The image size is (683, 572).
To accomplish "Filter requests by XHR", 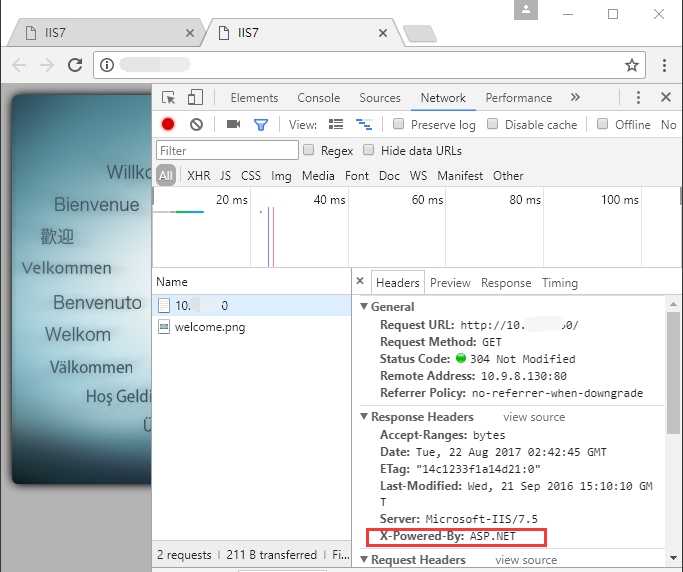I will [x=199, y=176].
